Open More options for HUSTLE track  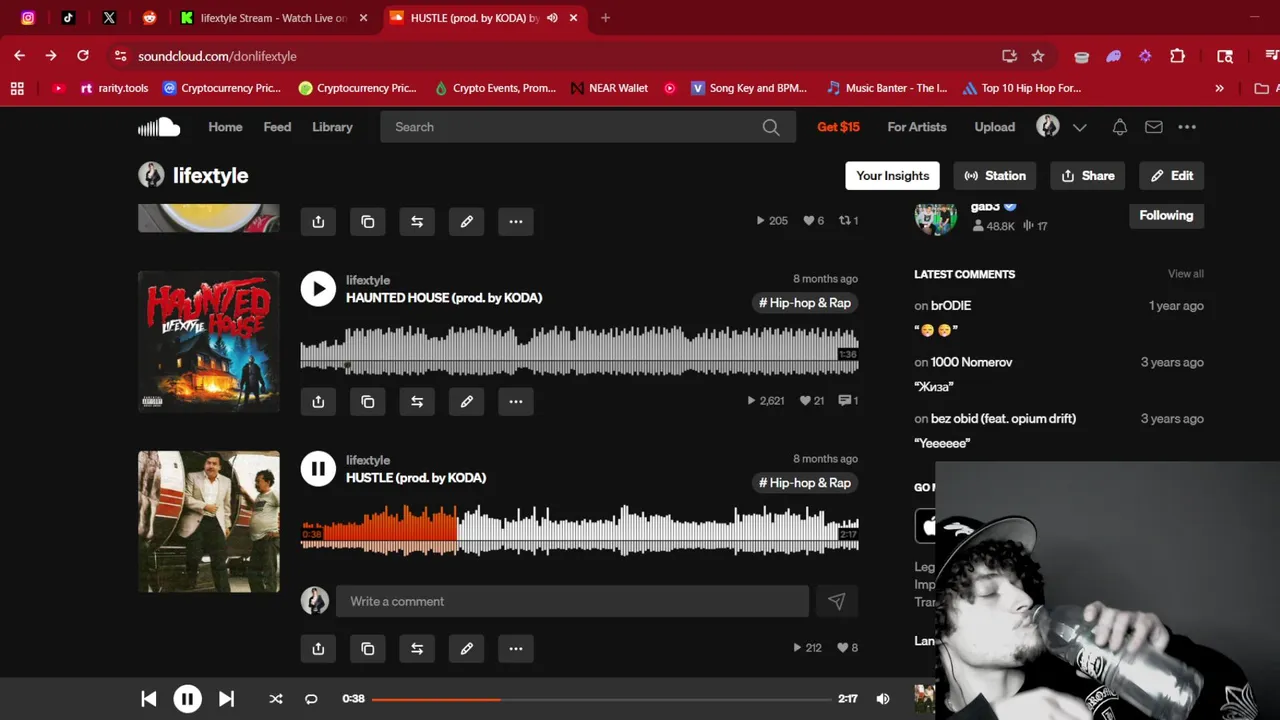pos(516,648)
